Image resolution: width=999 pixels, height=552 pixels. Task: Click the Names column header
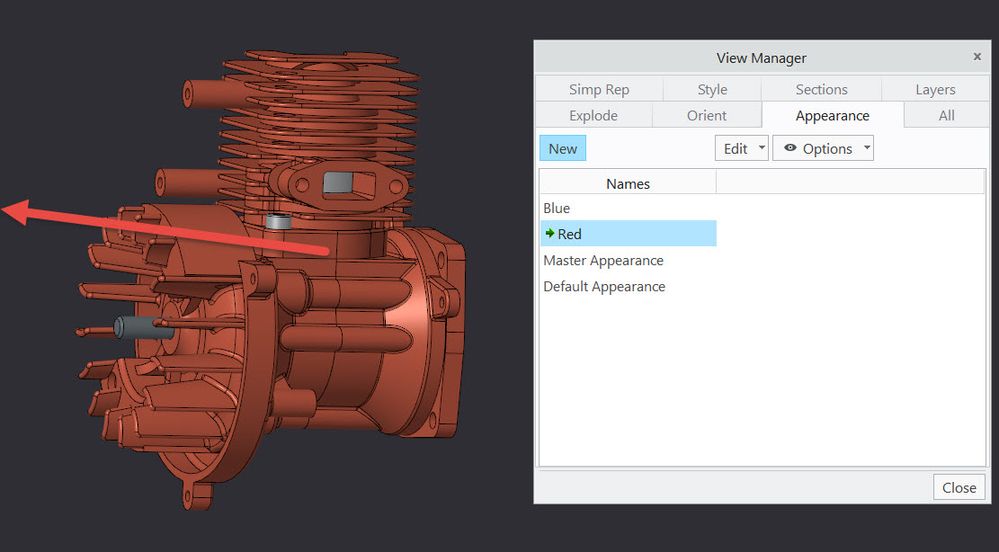(x=628, y=183)
